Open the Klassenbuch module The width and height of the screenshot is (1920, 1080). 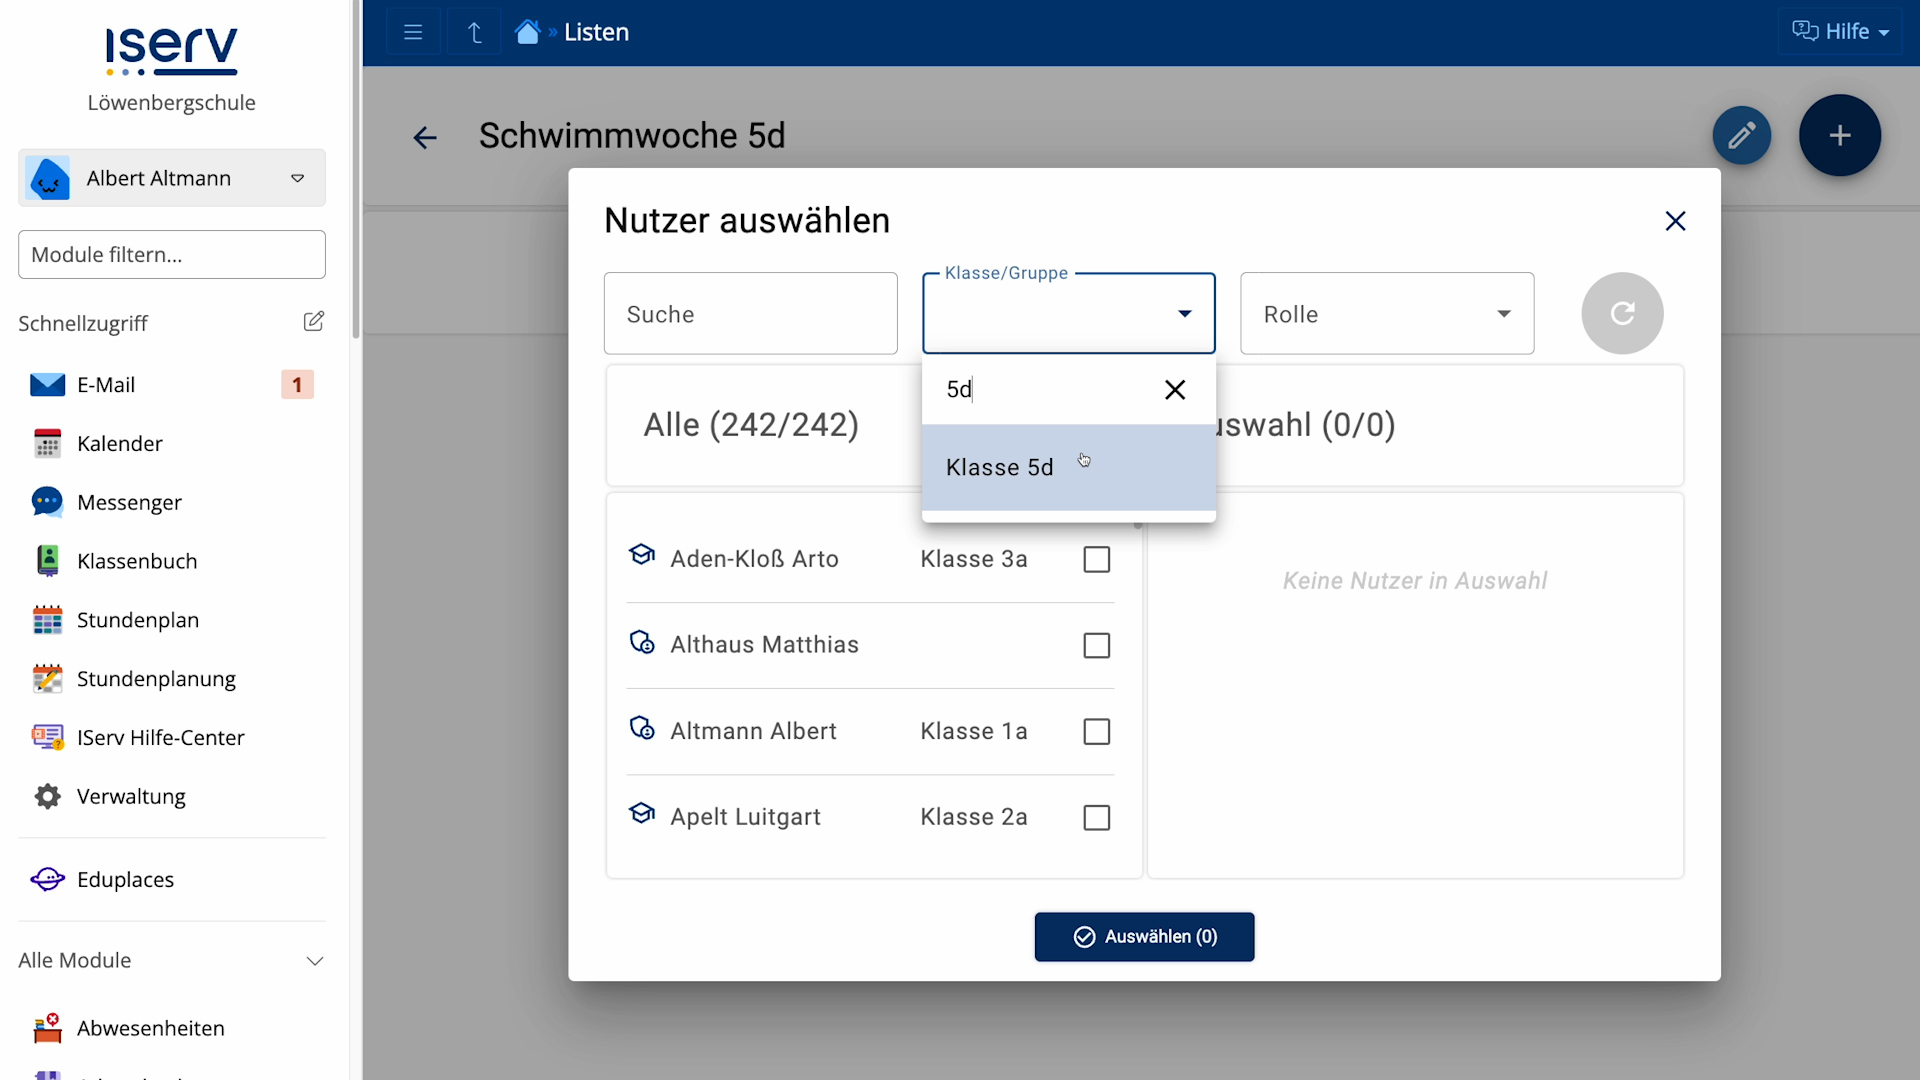point(138,561)
